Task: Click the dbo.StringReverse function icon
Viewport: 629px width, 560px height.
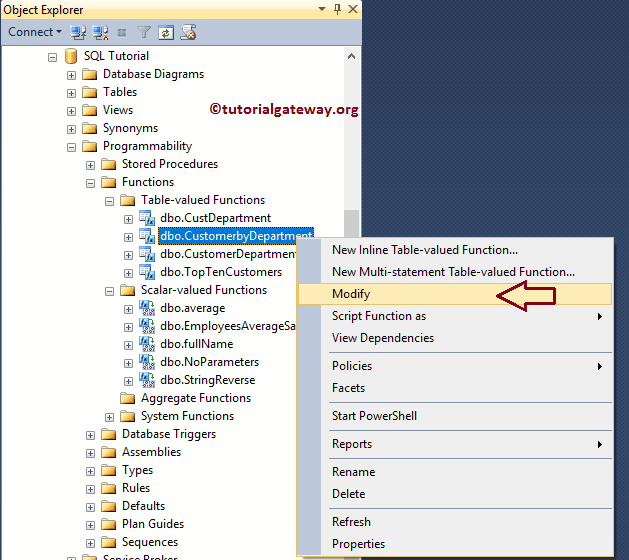Action: coord(147,380)
